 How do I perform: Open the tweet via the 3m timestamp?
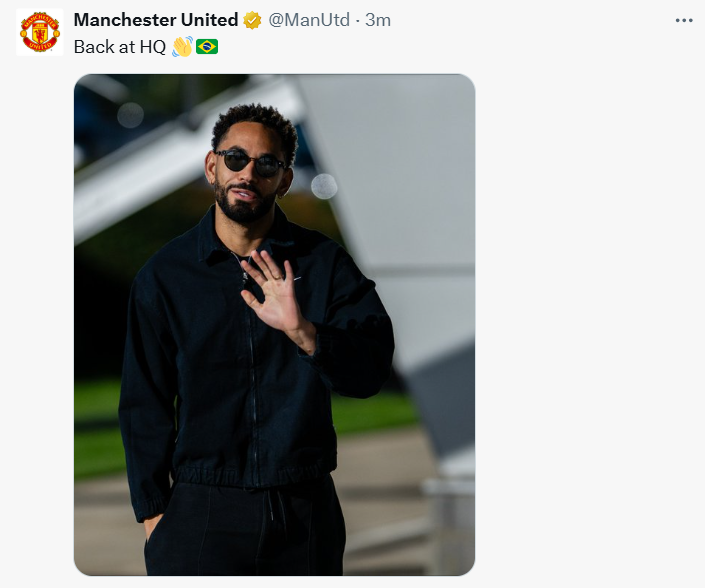point(378,20)
